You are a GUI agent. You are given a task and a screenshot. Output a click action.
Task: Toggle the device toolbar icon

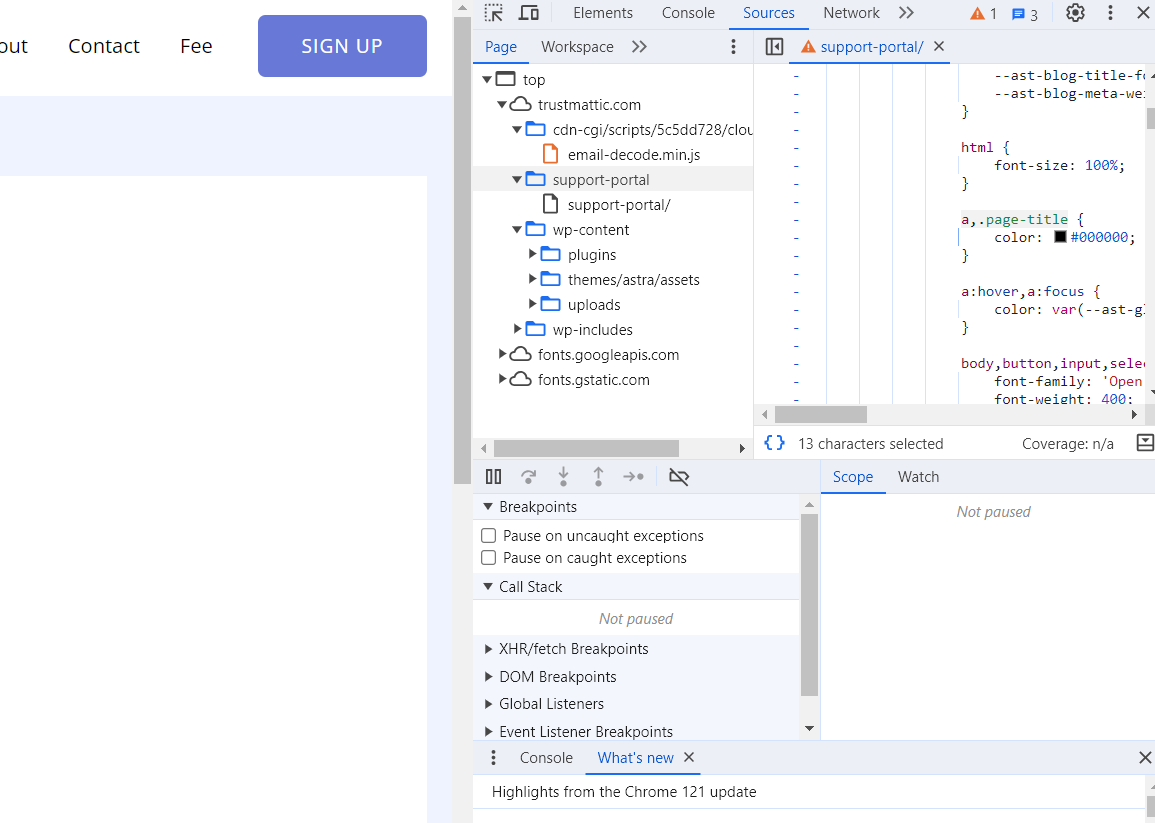click(529, 13)
